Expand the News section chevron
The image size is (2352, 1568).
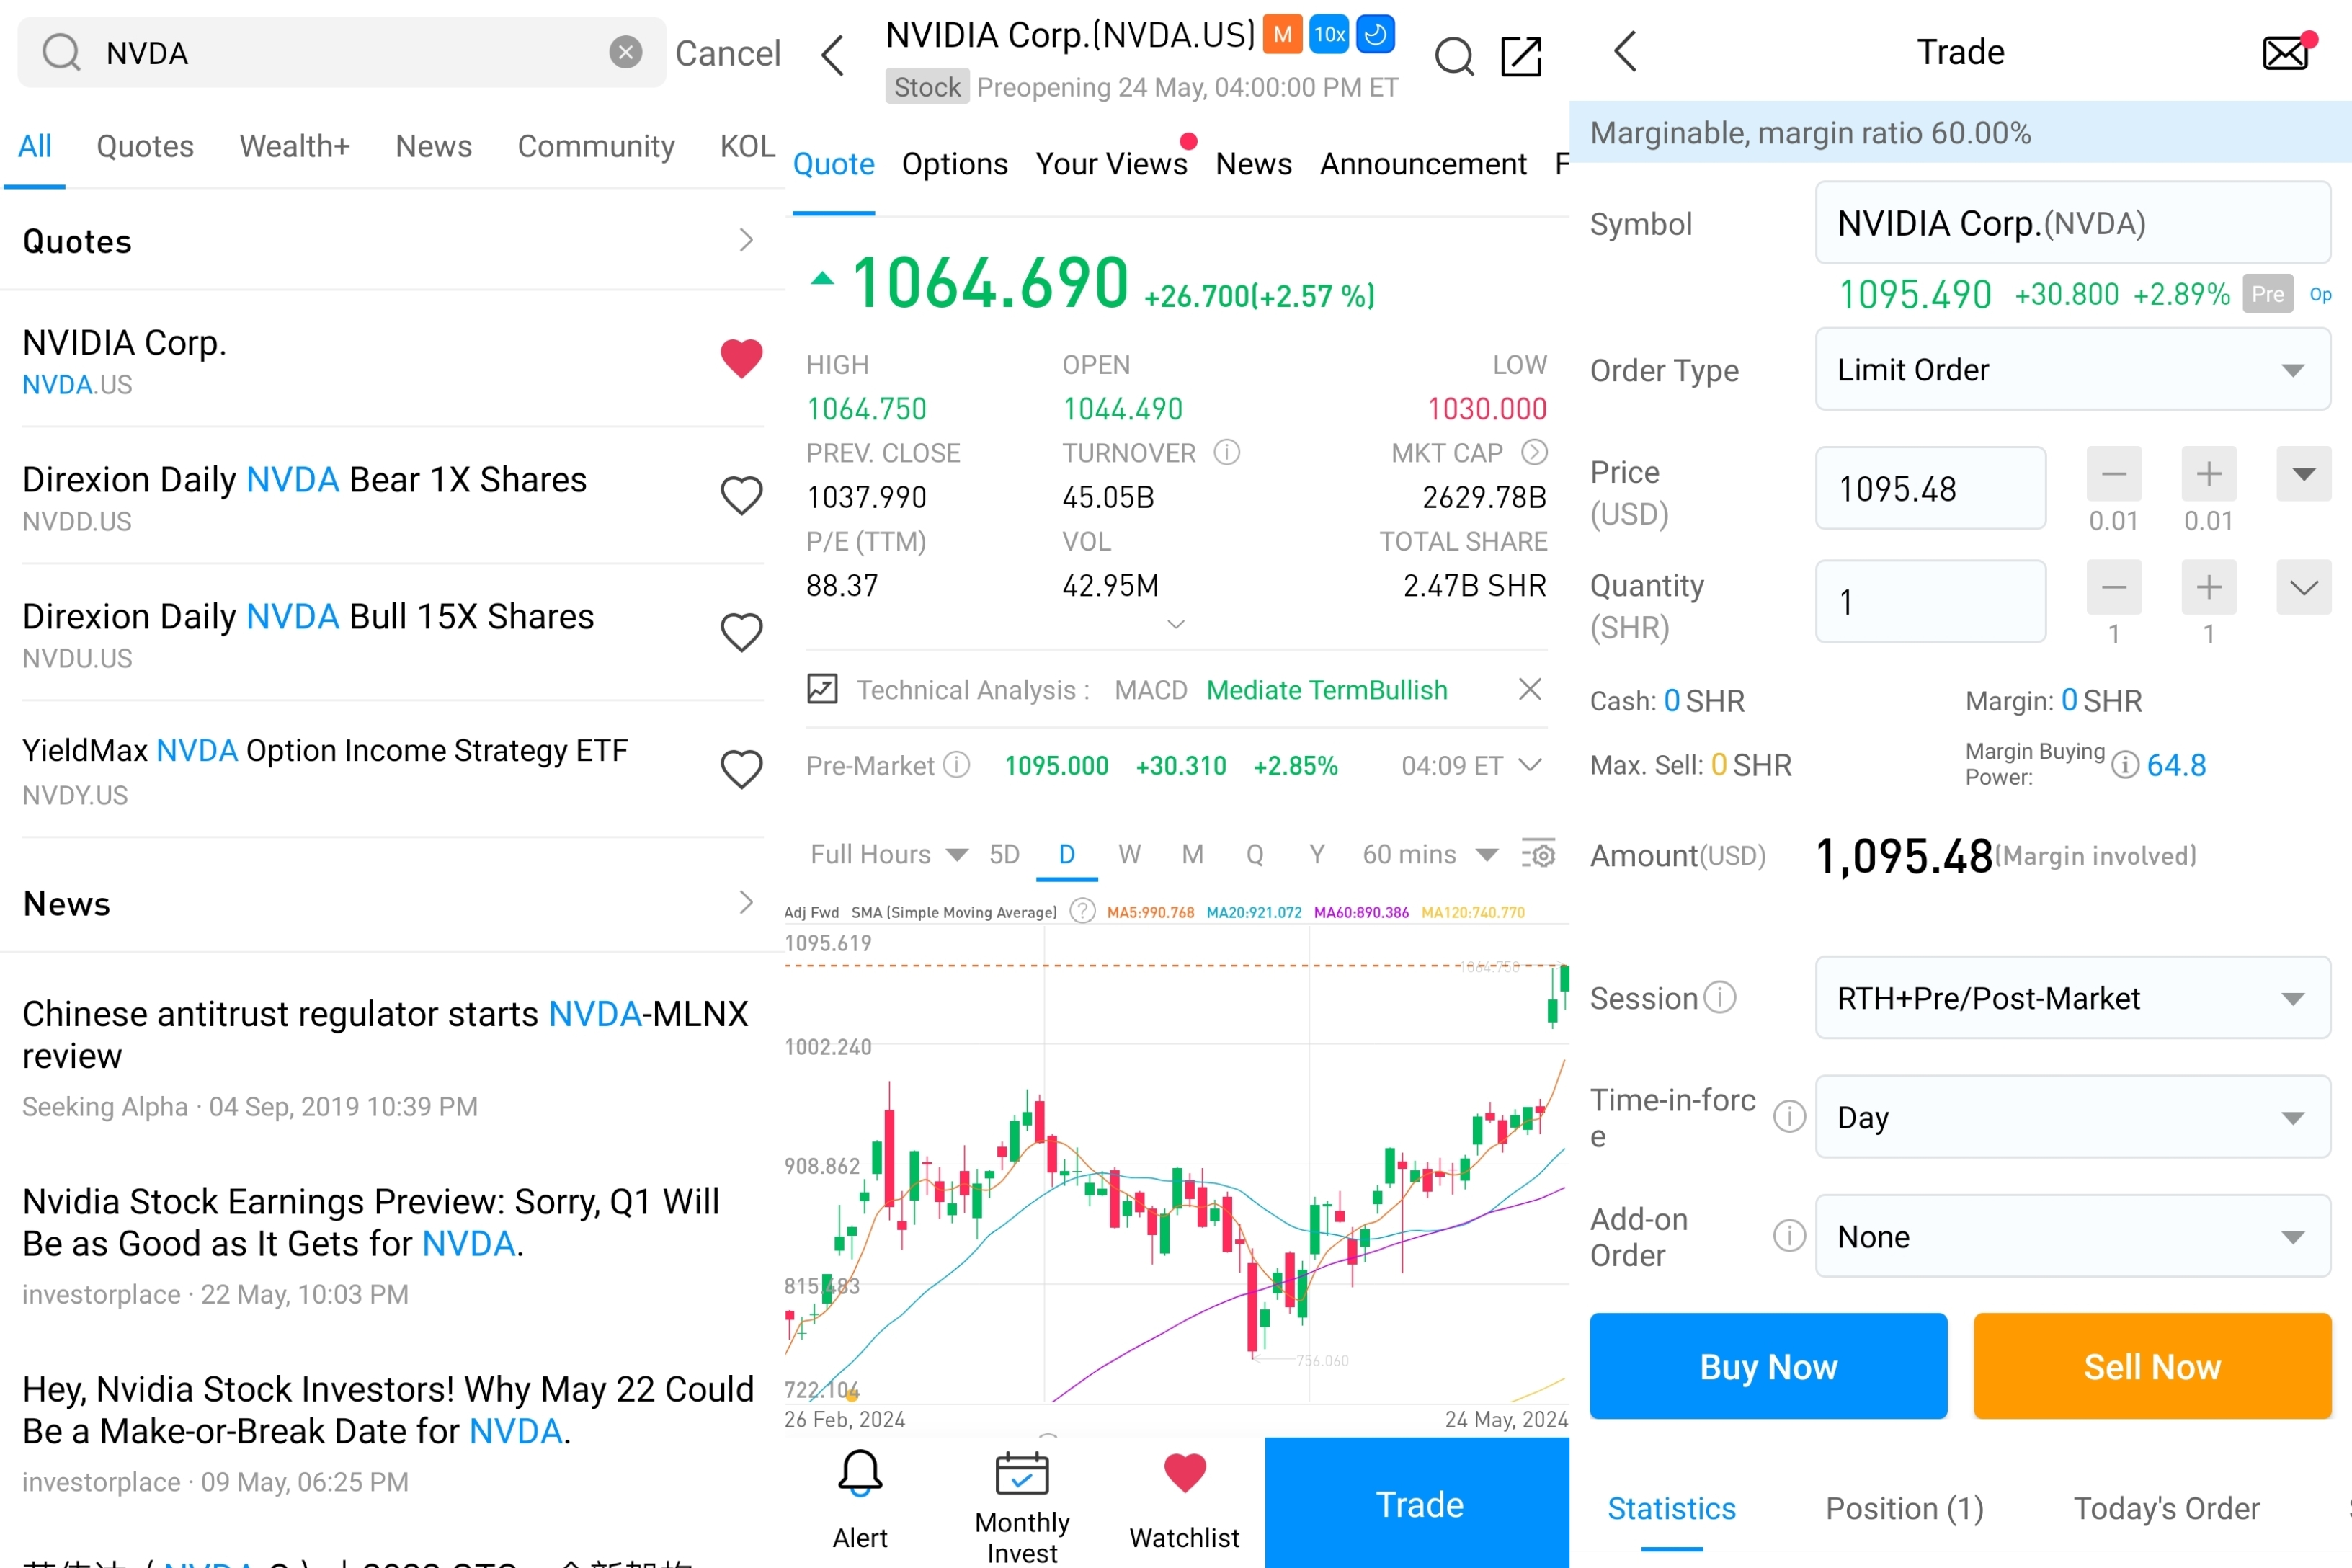(x=745, y=902)
